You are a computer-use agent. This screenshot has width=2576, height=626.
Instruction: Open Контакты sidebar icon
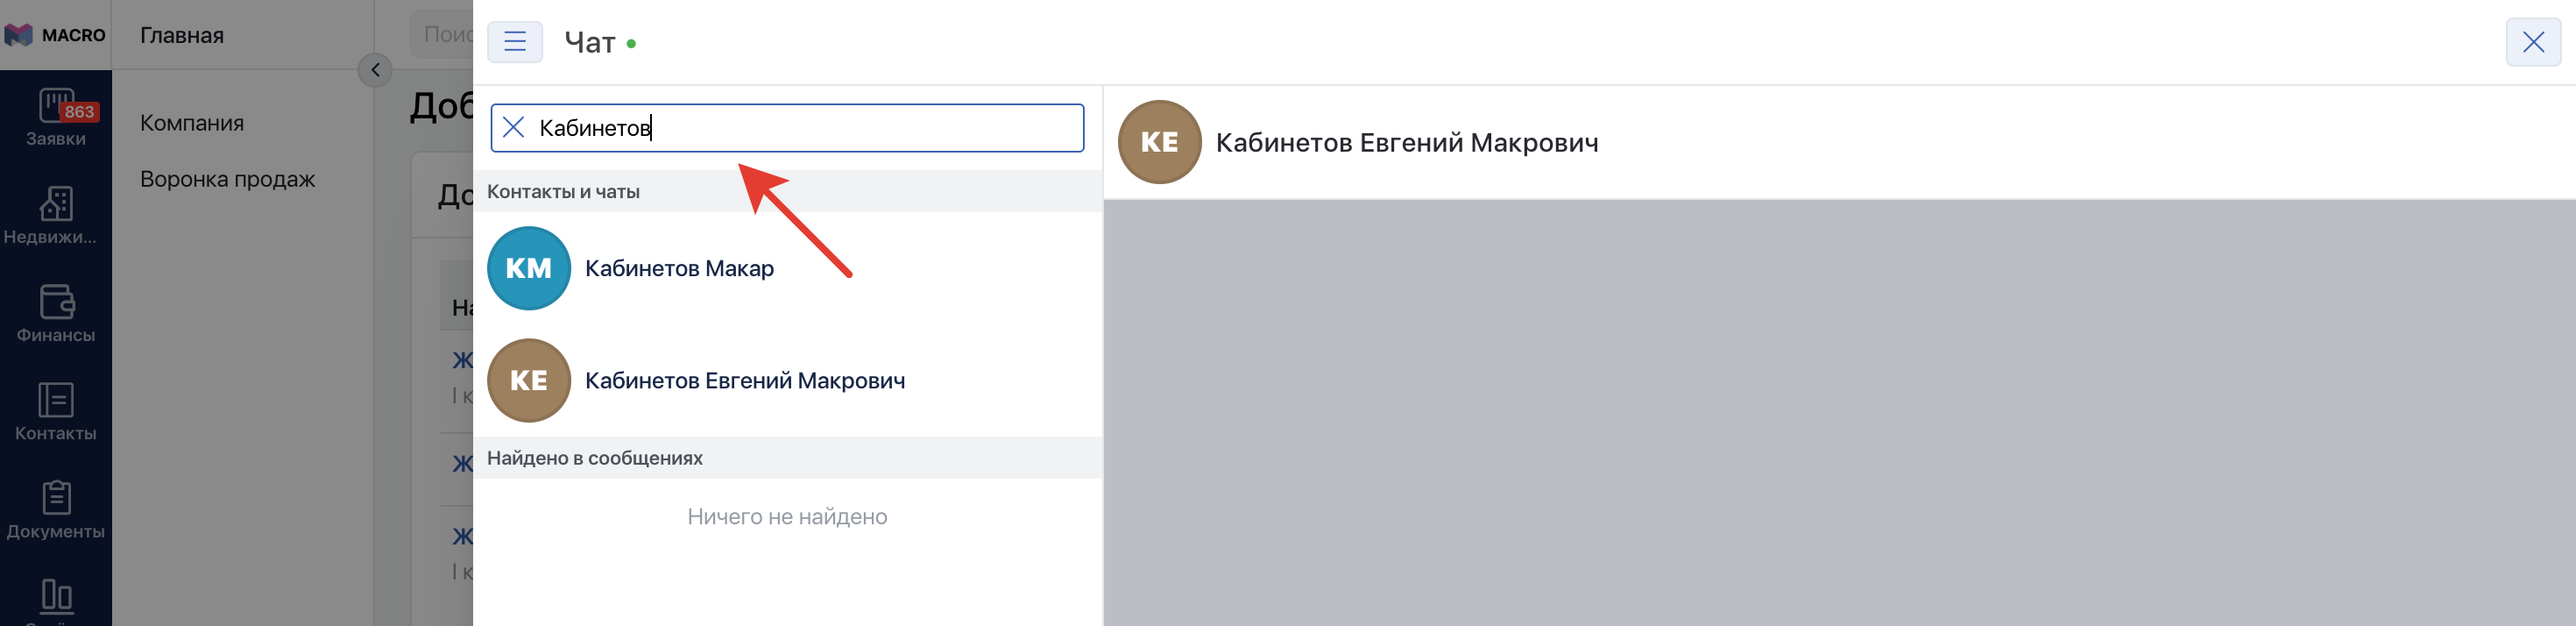pyautogui.click(x=56, y=400)
